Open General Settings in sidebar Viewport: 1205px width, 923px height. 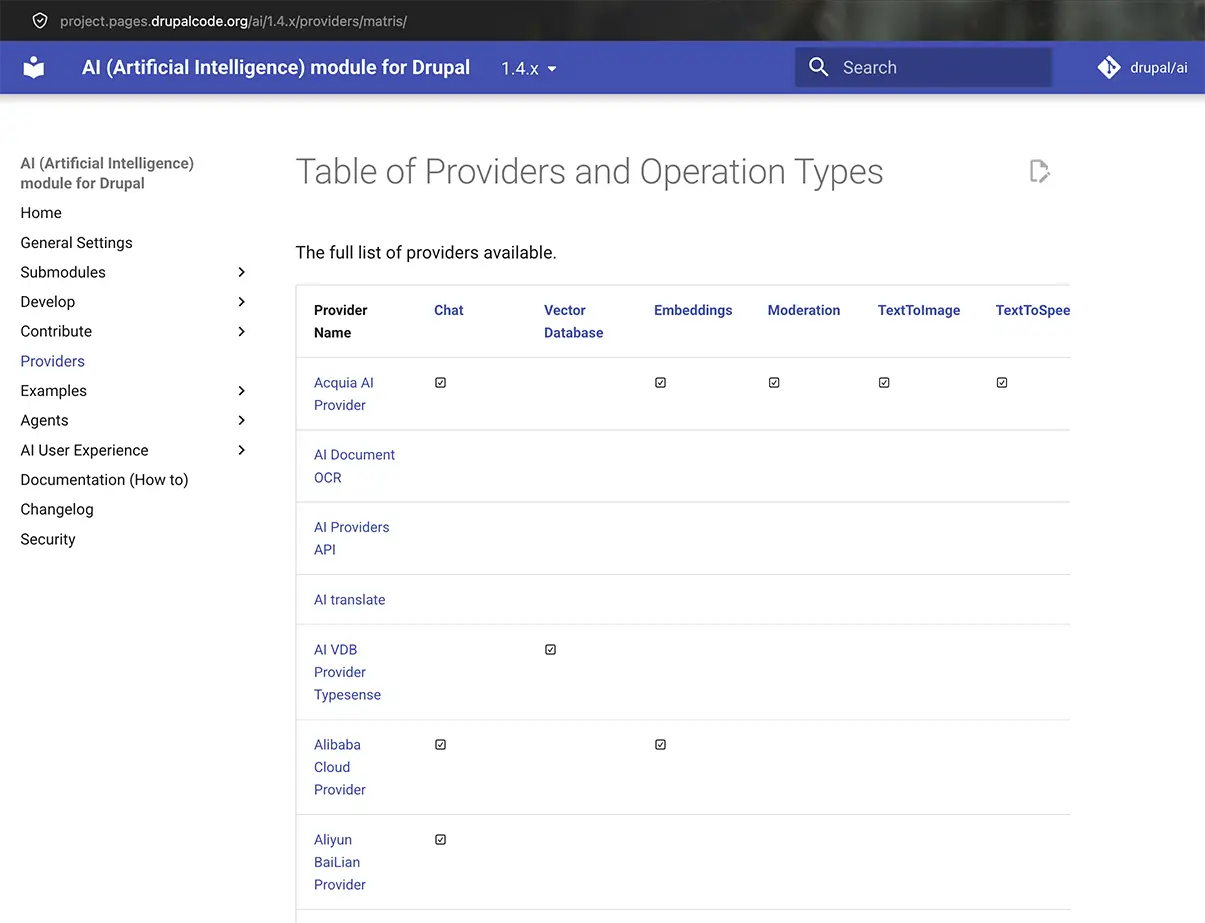click(x=76, y=242)
